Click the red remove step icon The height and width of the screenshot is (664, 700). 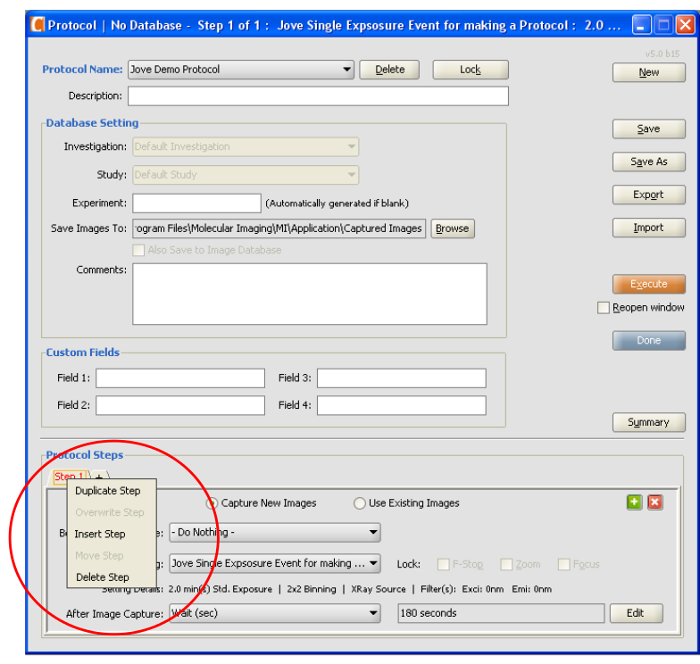click(x=655, y=502)
